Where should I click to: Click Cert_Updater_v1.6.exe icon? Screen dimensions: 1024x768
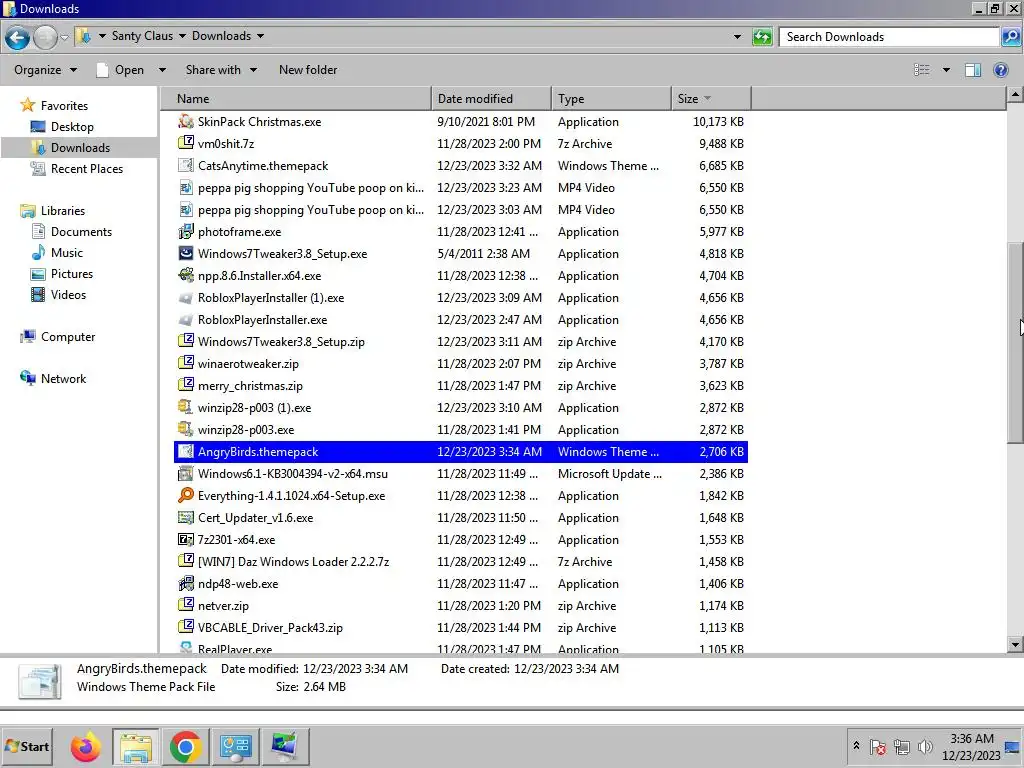[x=186, y=518]
